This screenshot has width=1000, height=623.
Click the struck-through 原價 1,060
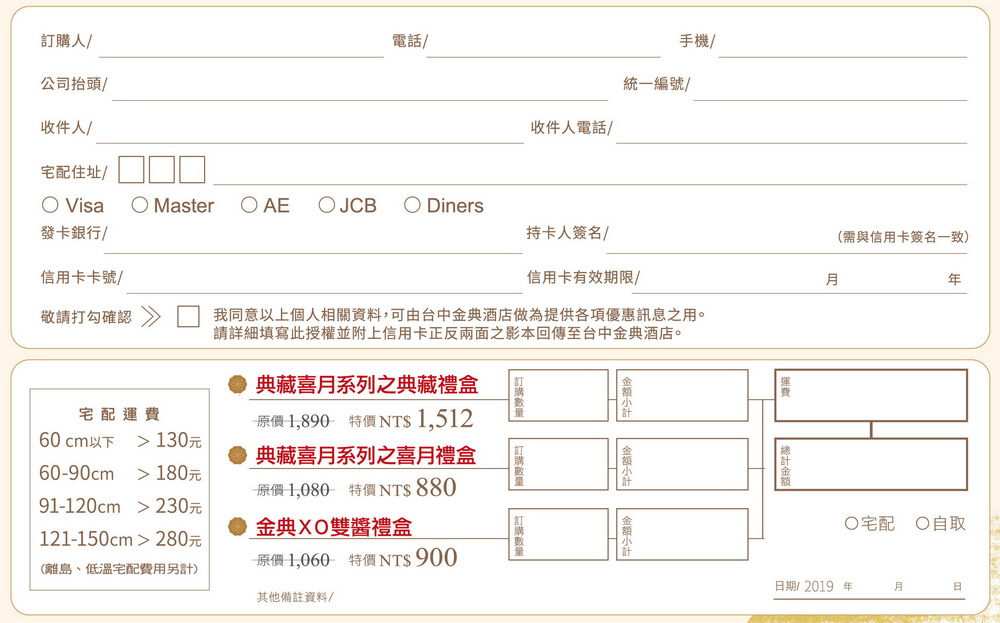coord(293,560)
